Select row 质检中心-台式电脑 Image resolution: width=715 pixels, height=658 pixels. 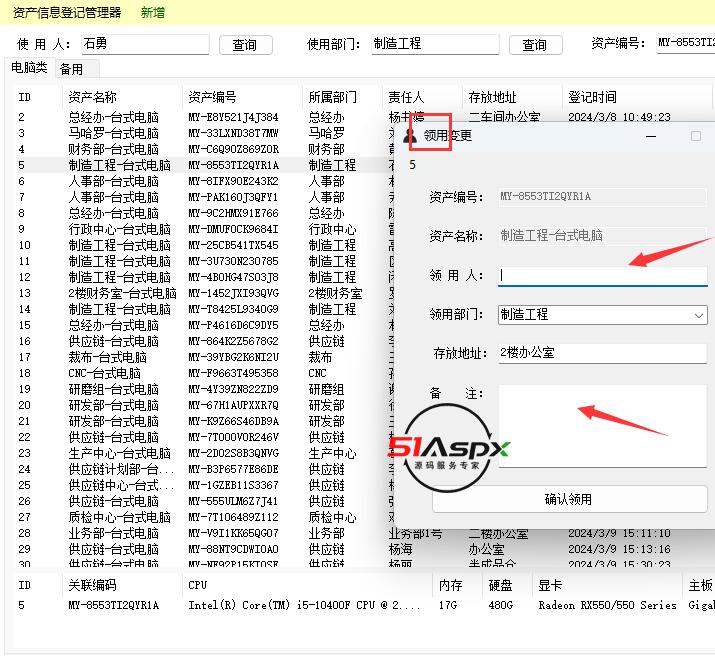point(119,517)
